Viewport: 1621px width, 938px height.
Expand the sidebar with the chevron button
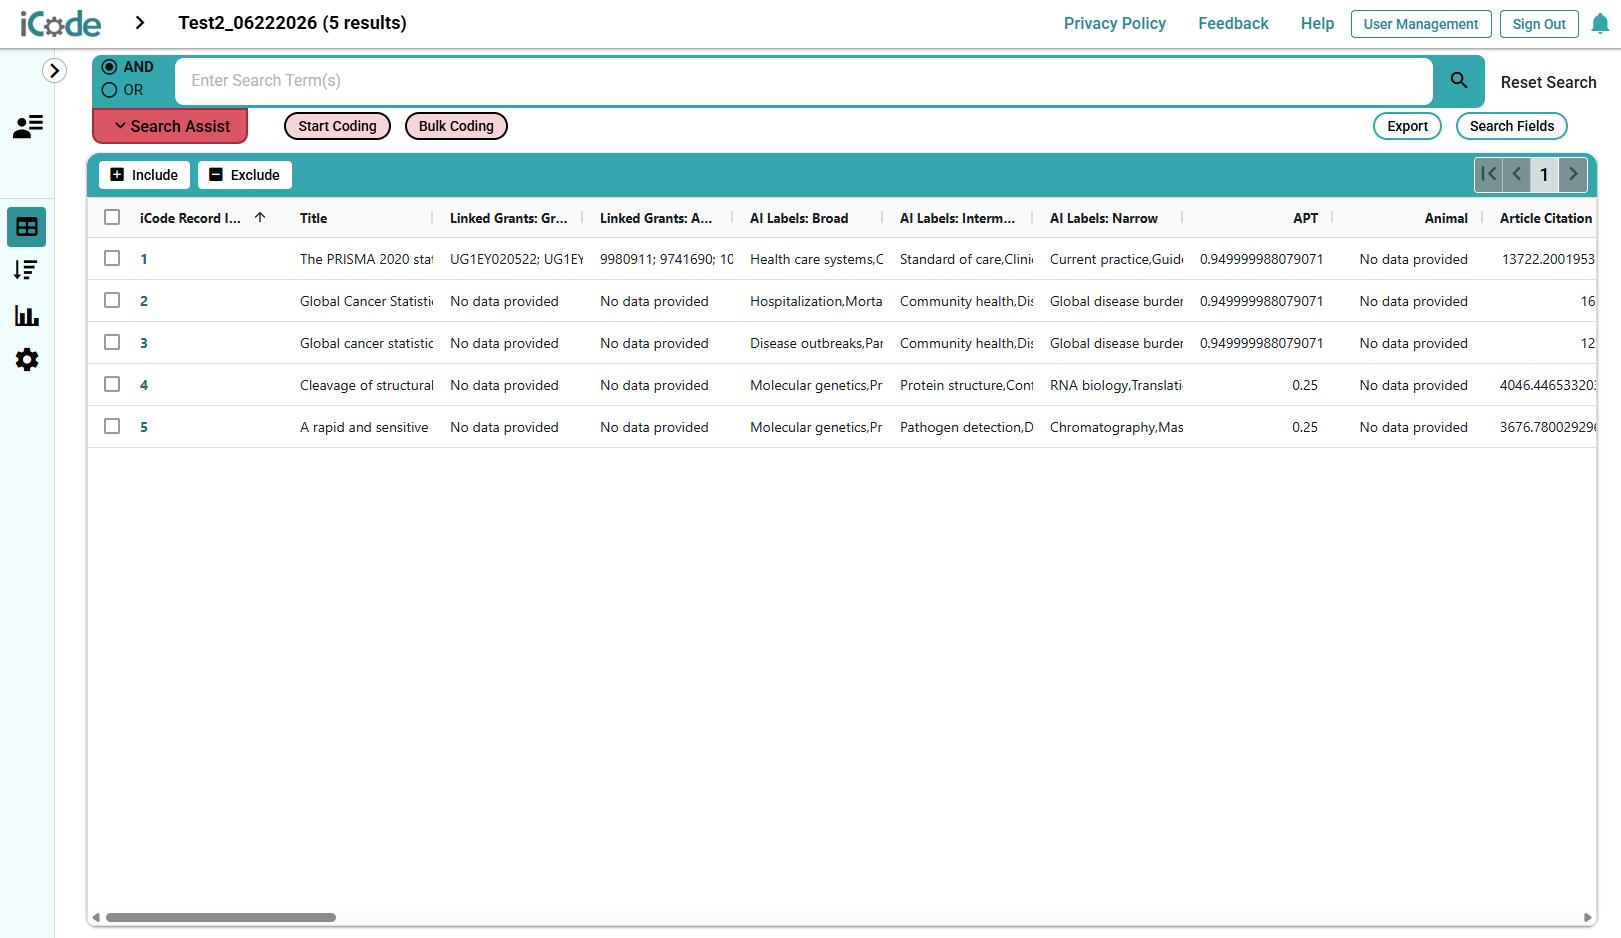(54, 71)
